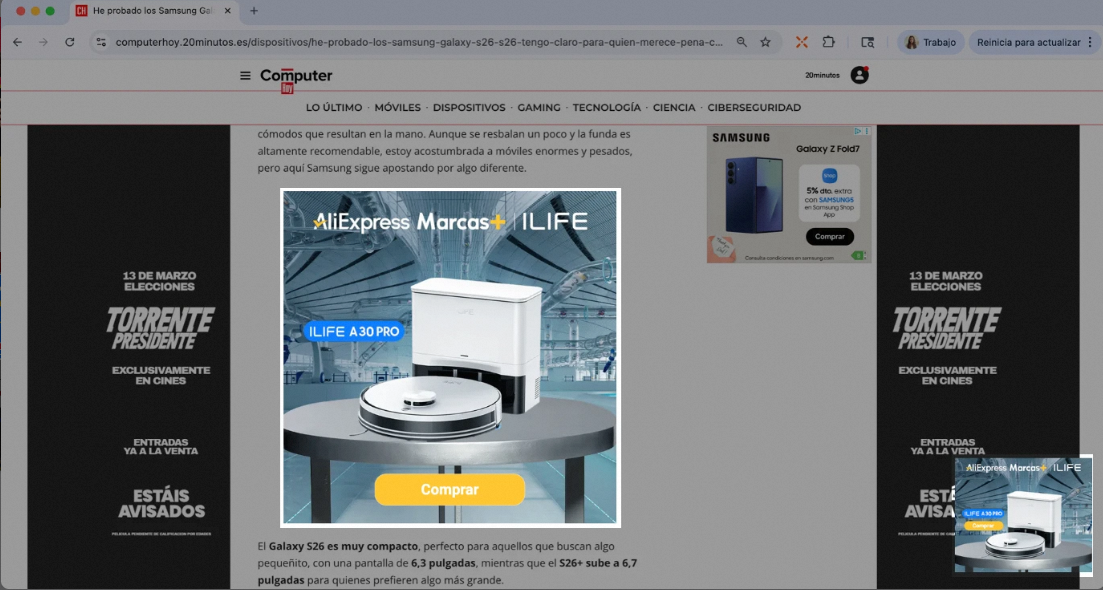
Task: Go to the DISPOSITIVOS section
Action: pos(469,108)
